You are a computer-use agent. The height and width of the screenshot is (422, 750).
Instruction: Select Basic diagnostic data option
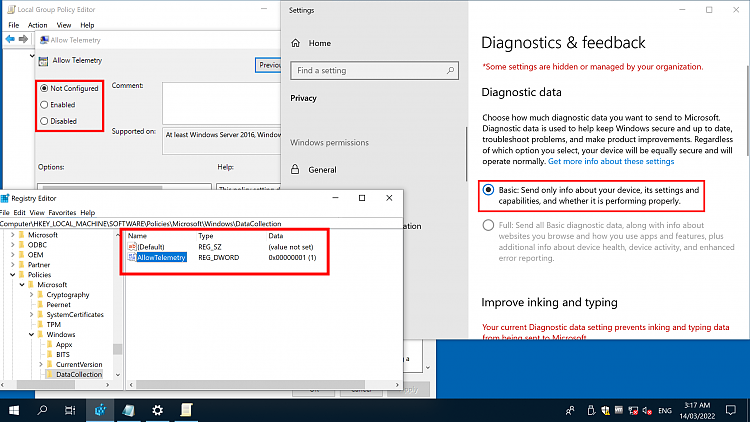click(488, 190)
